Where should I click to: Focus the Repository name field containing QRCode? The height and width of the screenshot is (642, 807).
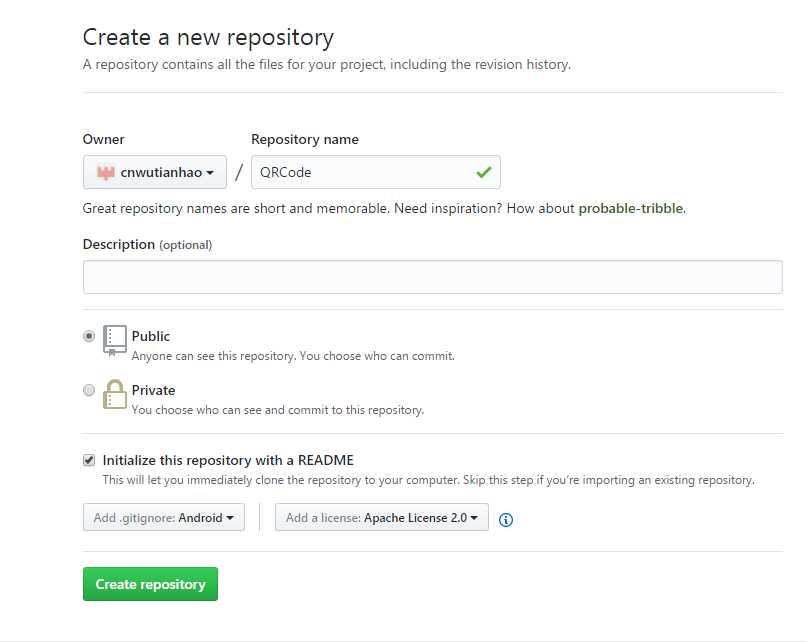[x=376, y=172]
